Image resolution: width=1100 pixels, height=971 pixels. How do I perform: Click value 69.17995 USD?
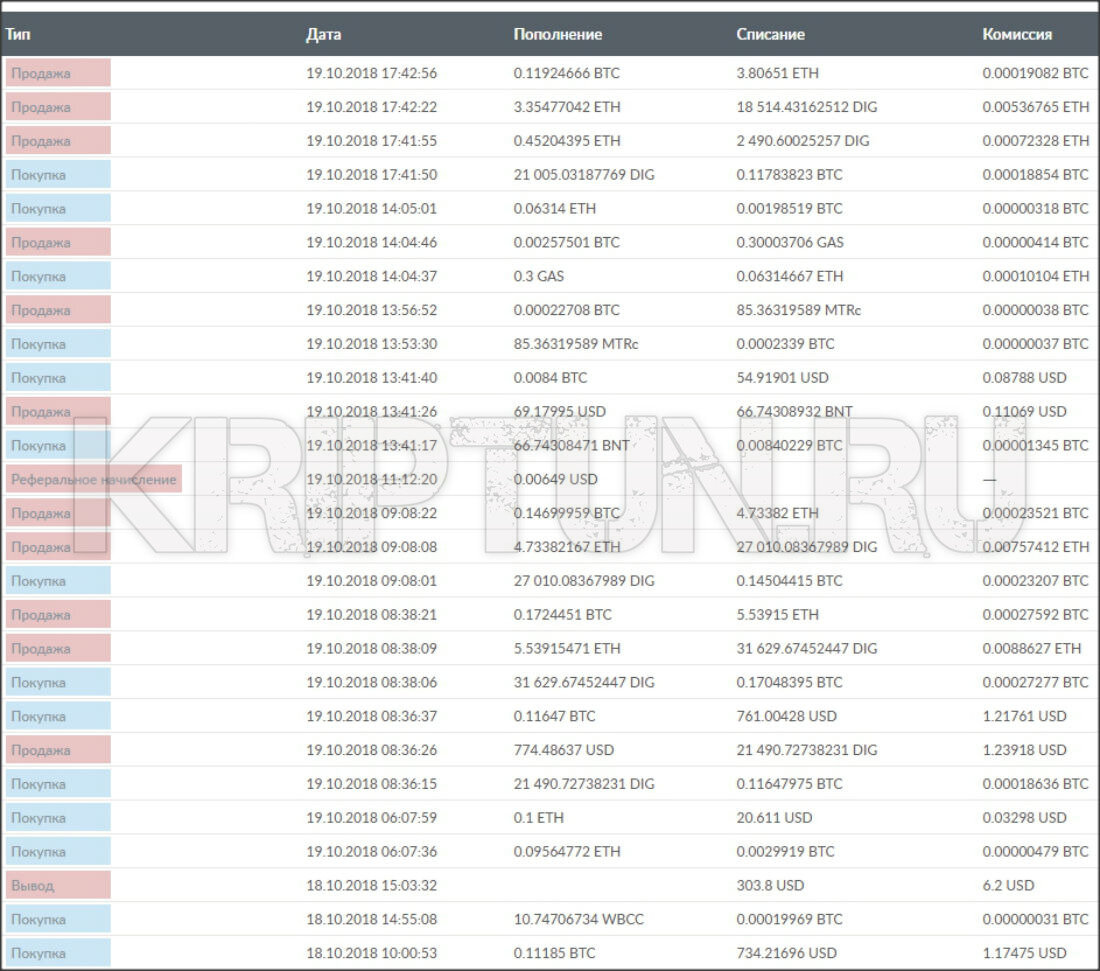(559, 411)
